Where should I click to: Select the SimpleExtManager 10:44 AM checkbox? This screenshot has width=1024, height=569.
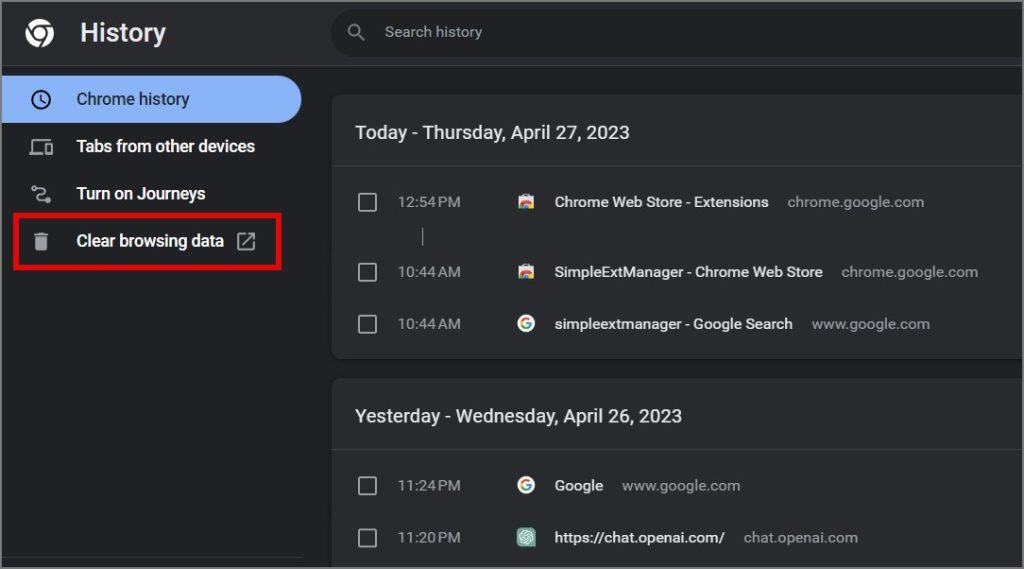coord(367,272)
